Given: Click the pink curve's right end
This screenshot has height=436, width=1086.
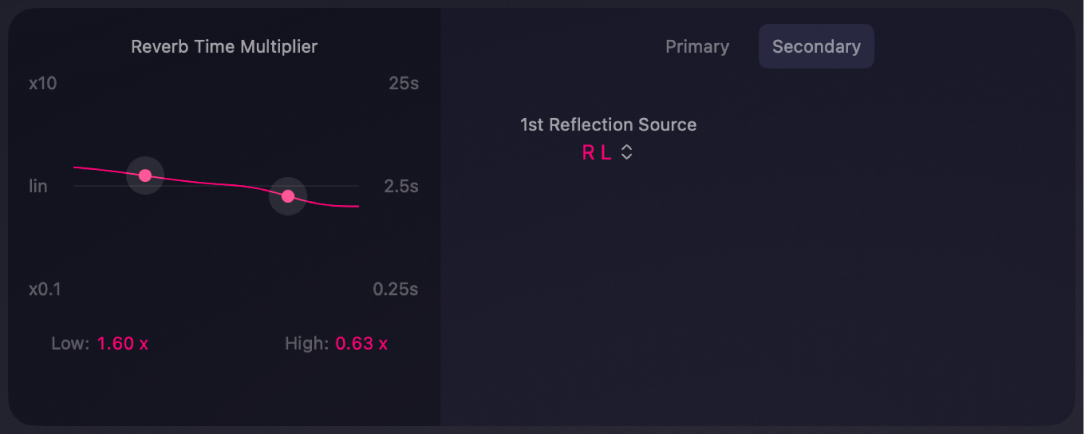Looking at the screenshot, I should (355, 207).
